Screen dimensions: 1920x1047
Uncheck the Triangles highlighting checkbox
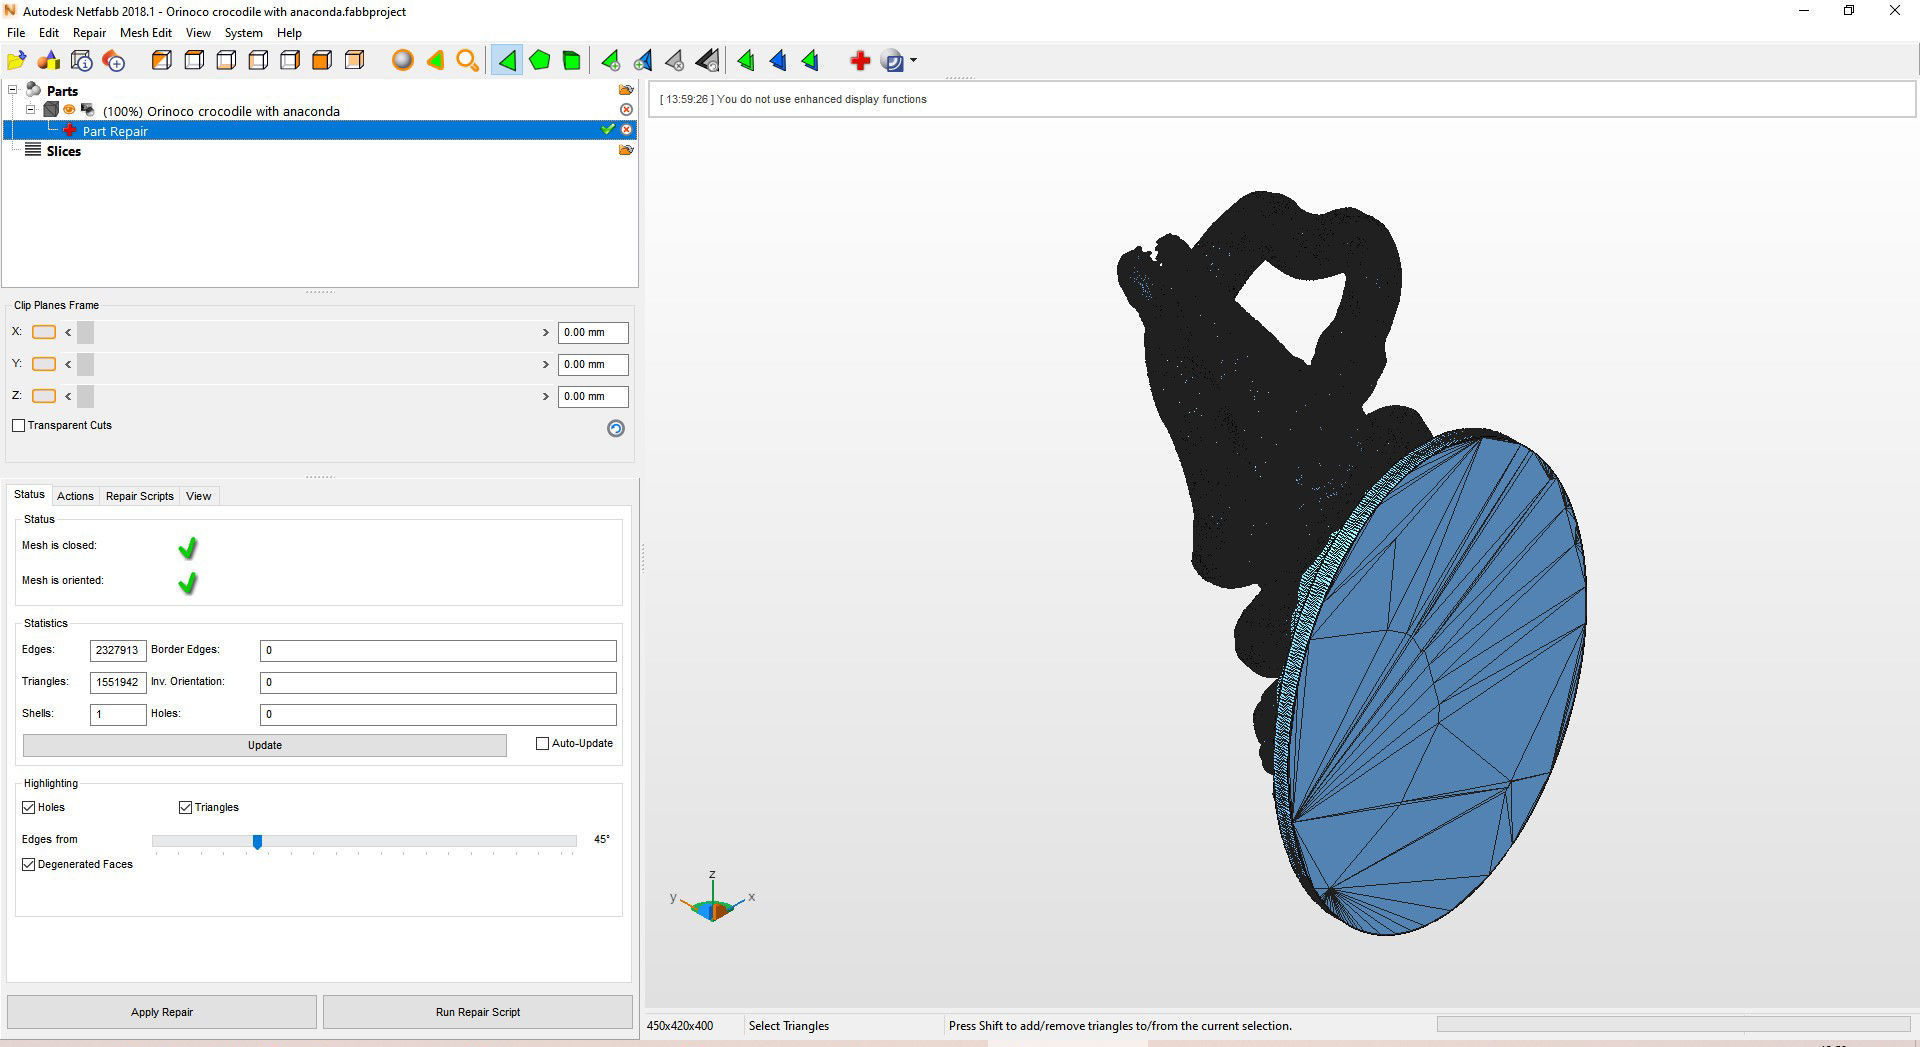[x=185, y=807]
